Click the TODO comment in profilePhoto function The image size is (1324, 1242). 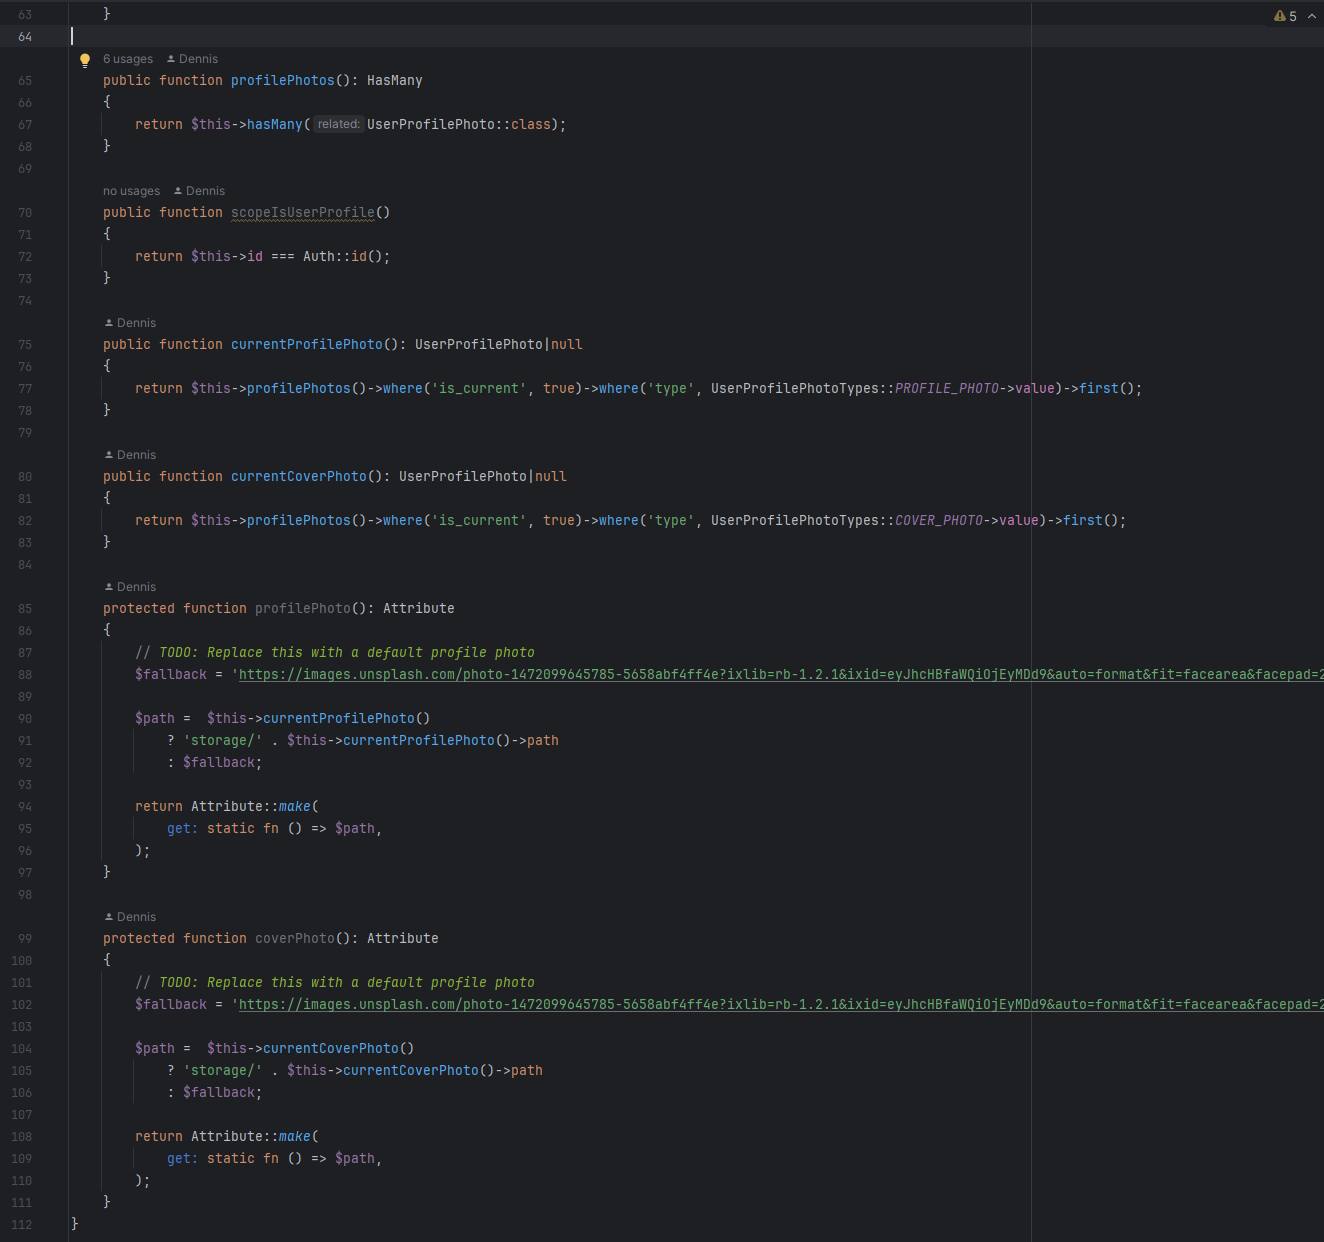pos(334,653)
